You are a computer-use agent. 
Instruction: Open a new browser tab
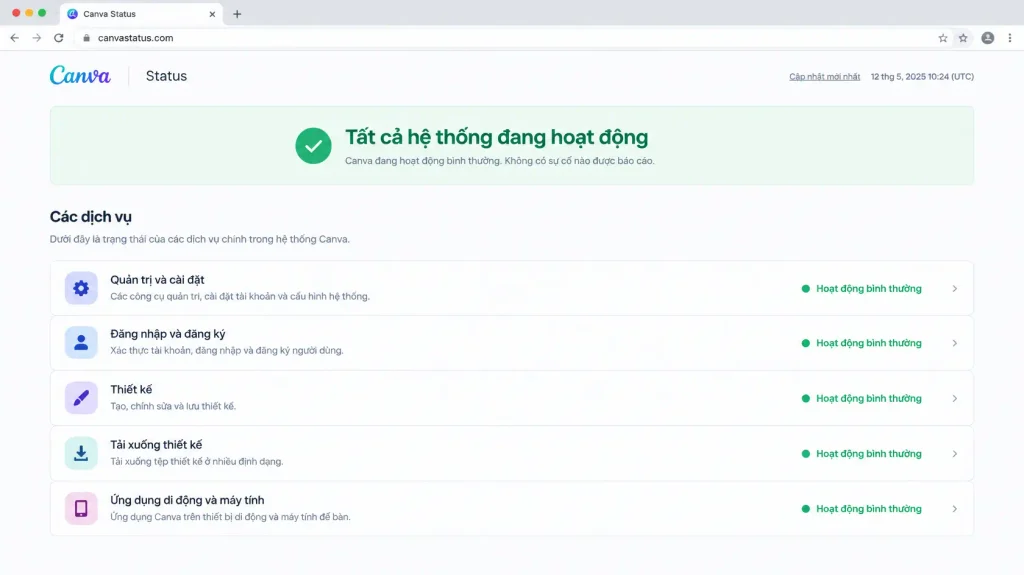(x=237, y=14)
